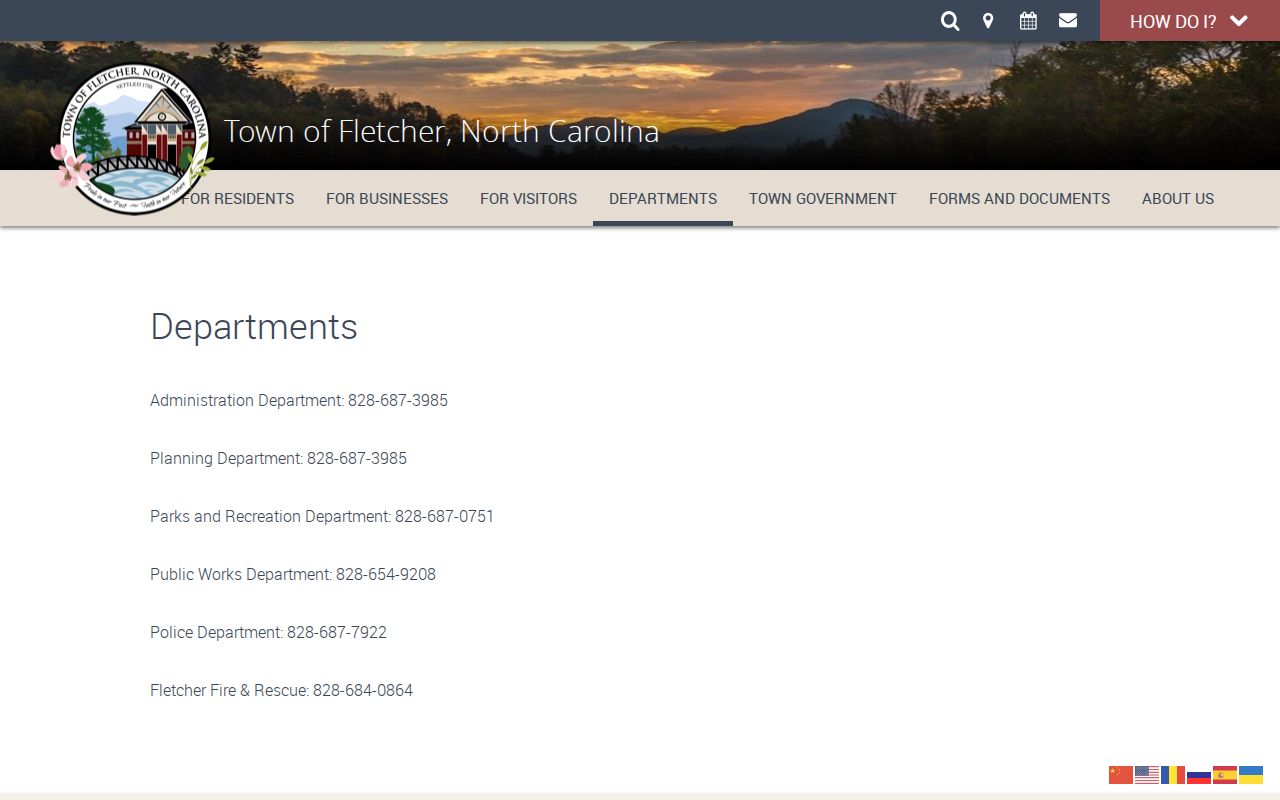1280x800 pixels.
Task: Expand the HOW DO I? dropdown
Action: click(x=1190, y=21)
